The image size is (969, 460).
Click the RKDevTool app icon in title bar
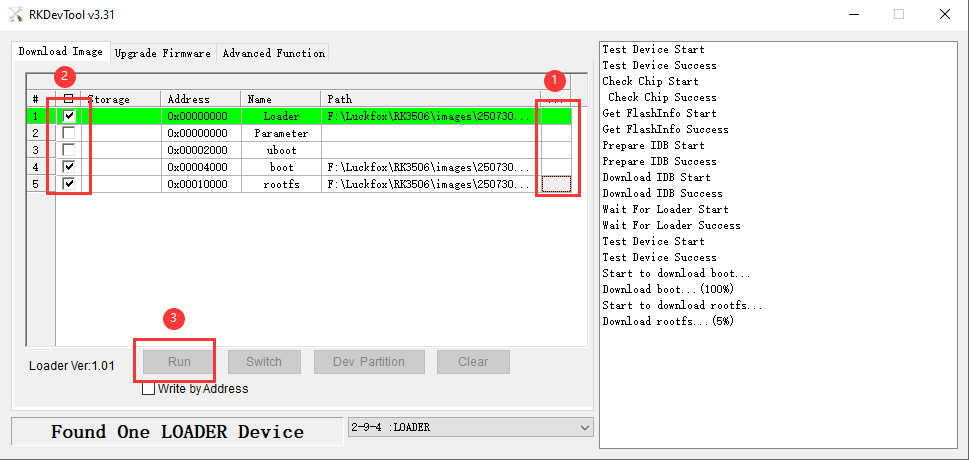(x=14, y=14)
